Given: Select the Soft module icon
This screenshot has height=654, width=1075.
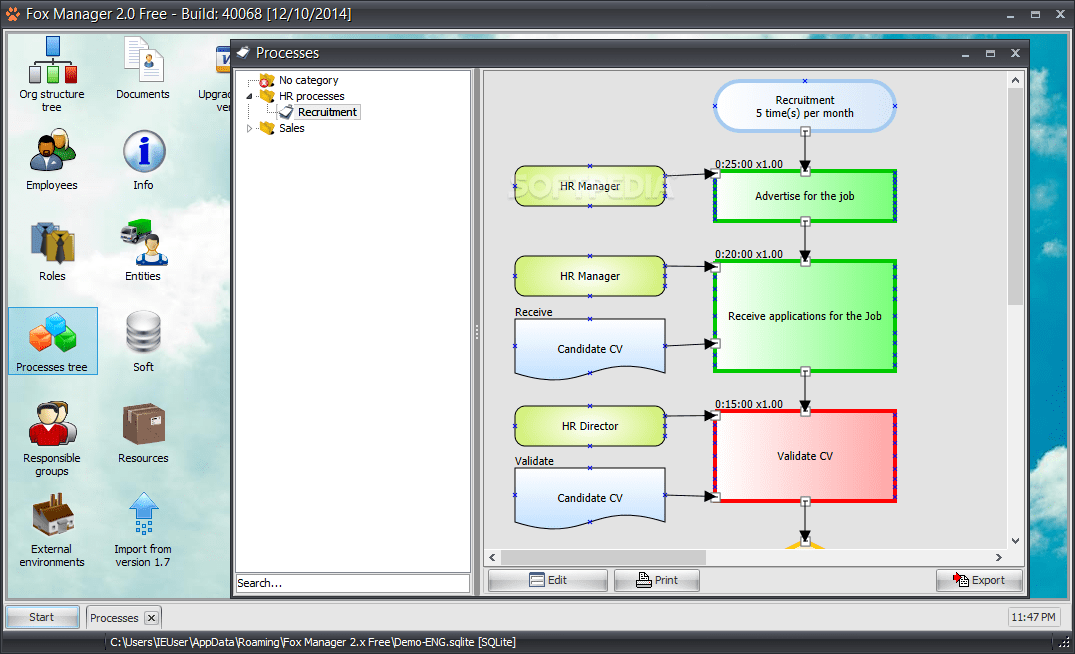Looking at the screenshot, I should [142, 340].
